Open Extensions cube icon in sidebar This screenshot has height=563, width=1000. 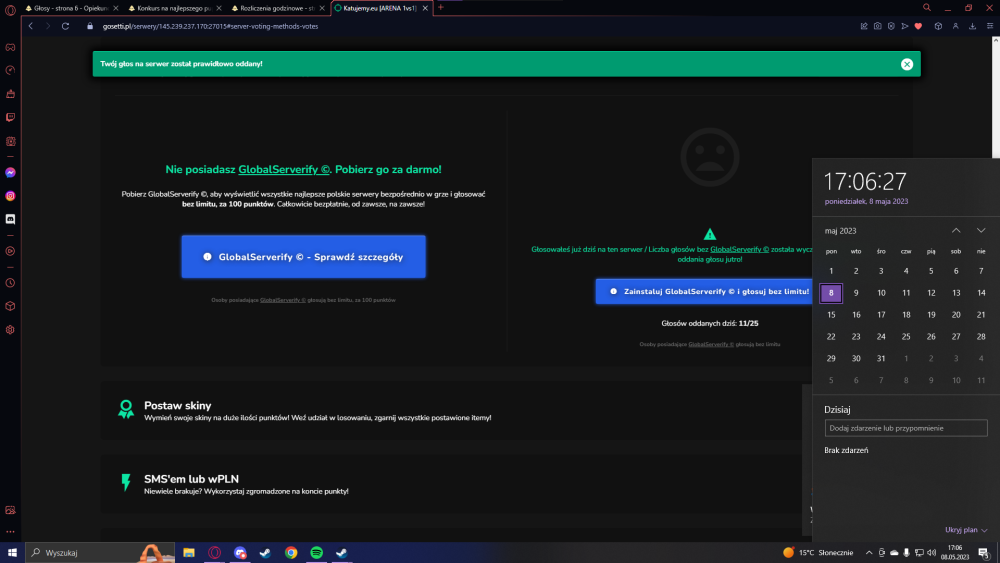tap(10, 306)
